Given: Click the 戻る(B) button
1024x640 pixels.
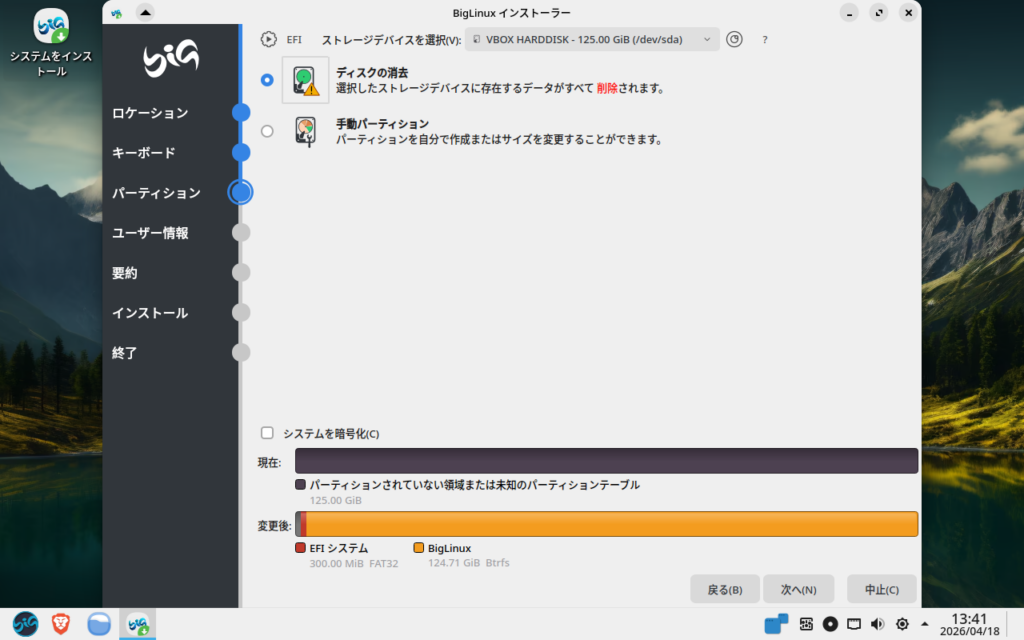Looking at the screenshot, I should pyautogui.click(x=724, y=589).
